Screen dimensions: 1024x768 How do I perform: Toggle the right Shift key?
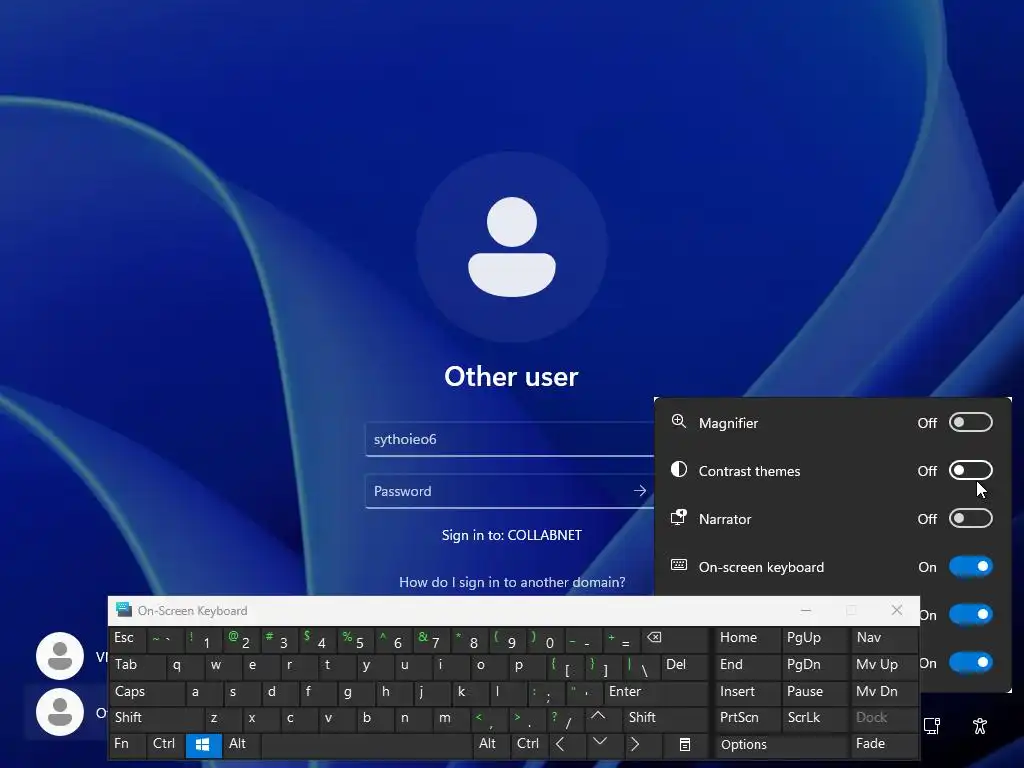pyautogui.click(x=664, y=719)
